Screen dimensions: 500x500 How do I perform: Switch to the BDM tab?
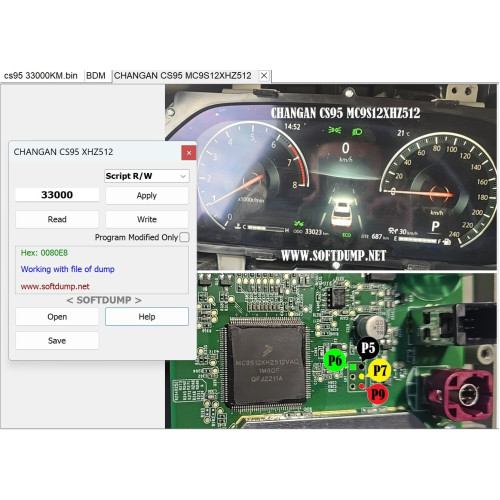tap(96, 76)
